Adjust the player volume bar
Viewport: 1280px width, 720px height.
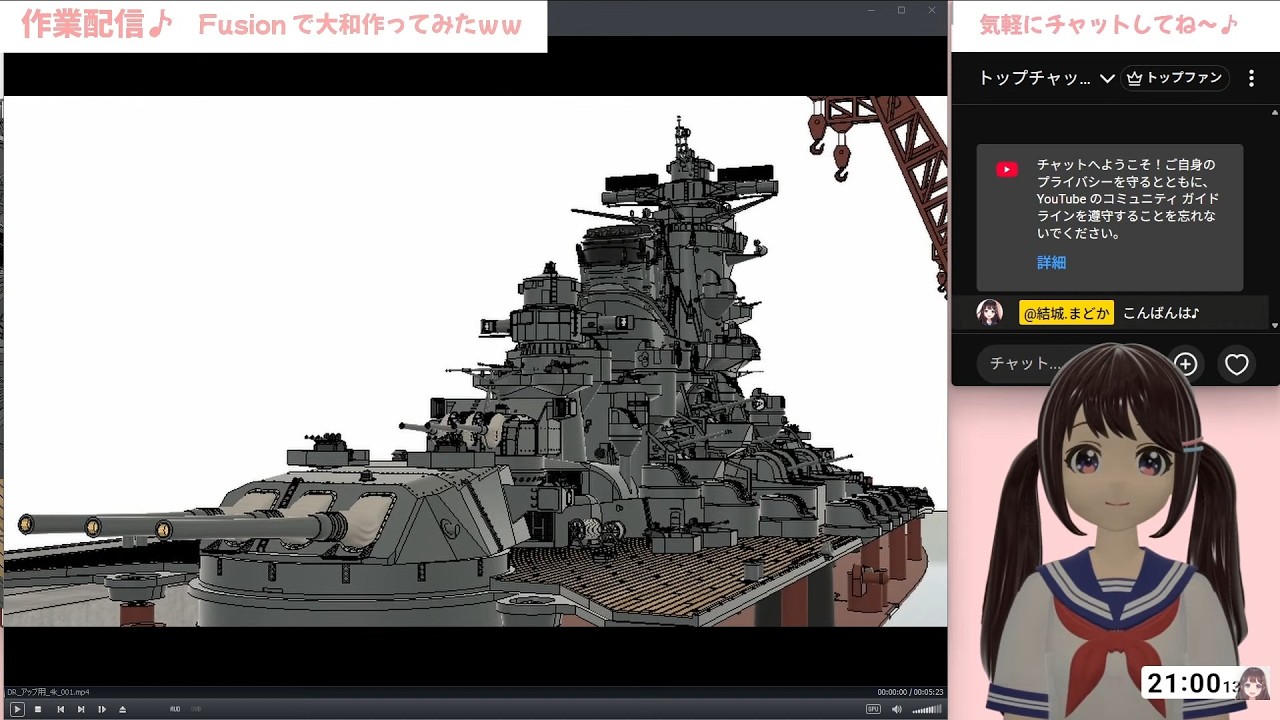pyautogui.click(x=927, y=709)
